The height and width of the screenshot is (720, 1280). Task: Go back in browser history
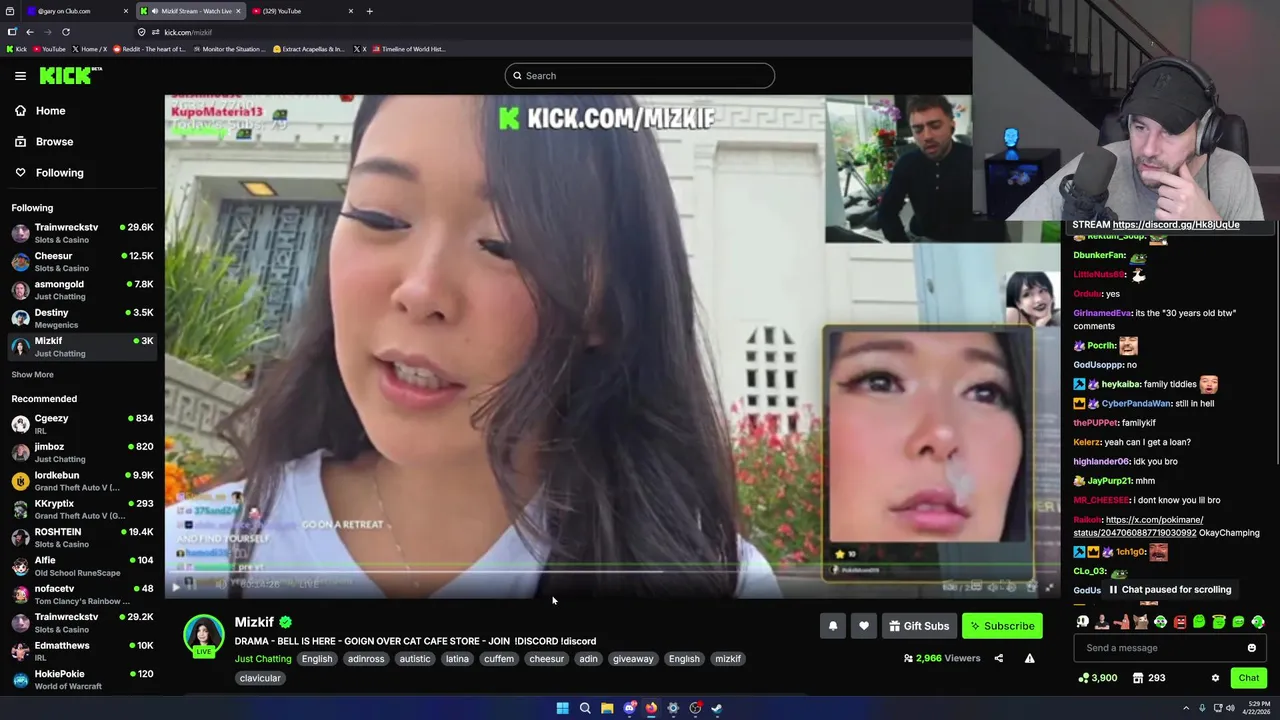point(29,32)
